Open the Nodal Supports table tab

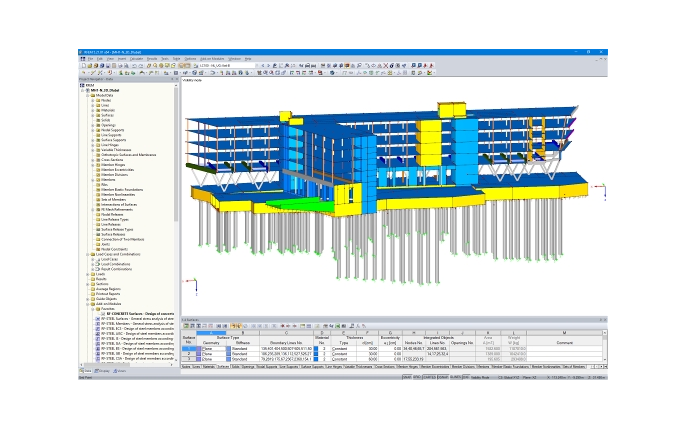[266, 366]
